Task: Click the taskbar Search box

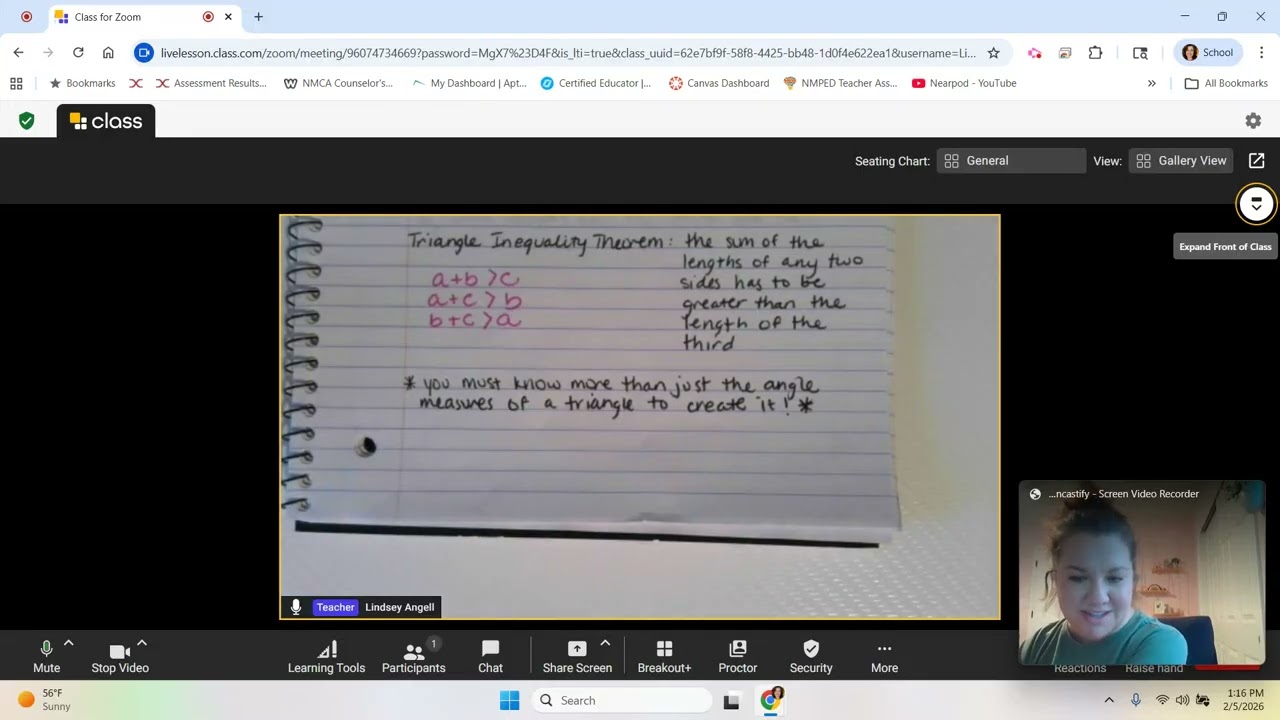Action: [x=621, y=700]
